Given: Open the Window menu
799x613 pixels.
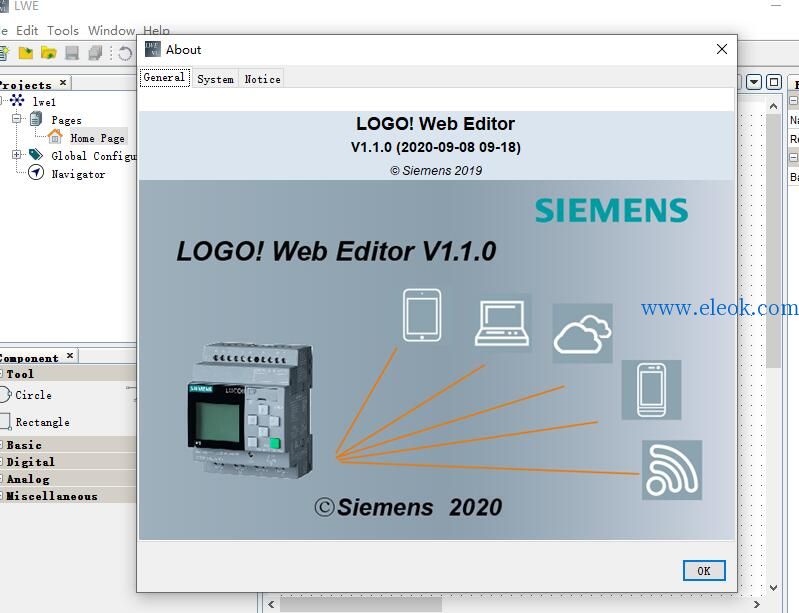Looking at the screenshot, I should point(111,31).
